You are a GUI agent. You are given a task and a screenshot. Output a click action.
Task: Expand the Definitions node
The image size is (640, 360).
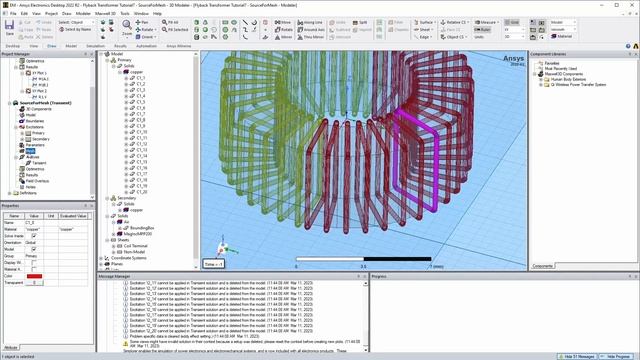coord(9,193)
